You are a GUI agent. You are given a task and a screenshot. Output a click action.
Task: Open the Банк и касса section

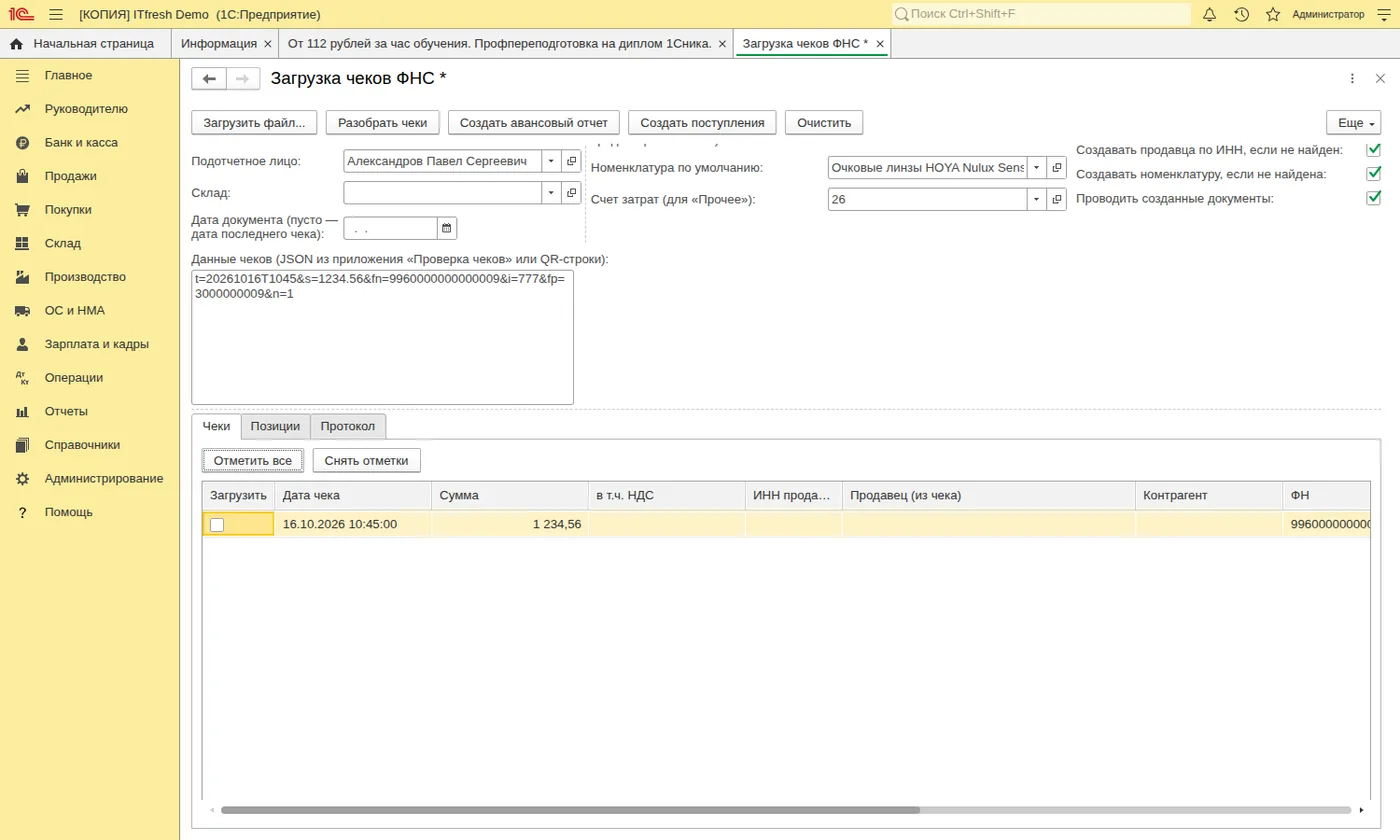pyautogui.click(x=81, y=143)
